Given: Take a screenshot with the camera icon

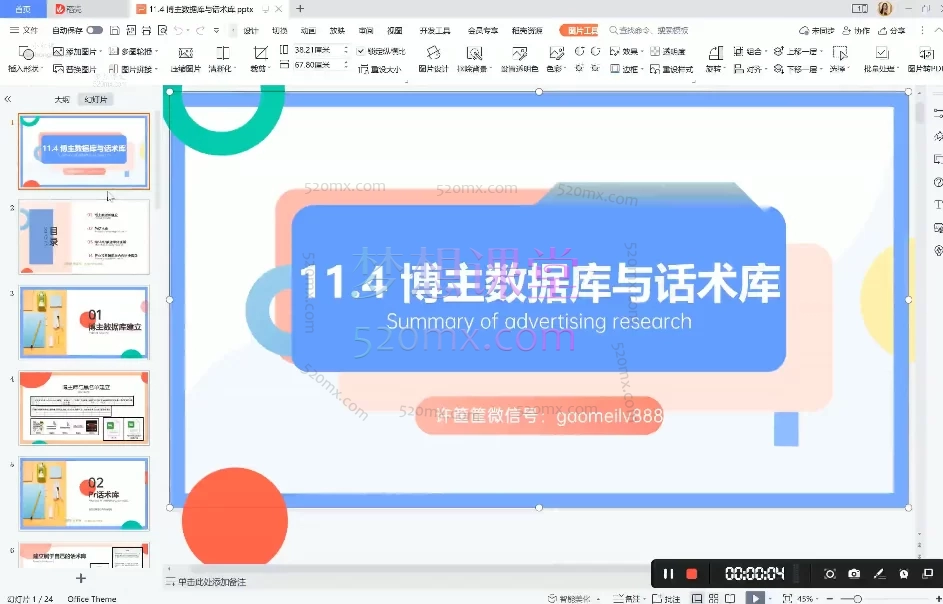Looking at the screenshot, I should point(854,574).
